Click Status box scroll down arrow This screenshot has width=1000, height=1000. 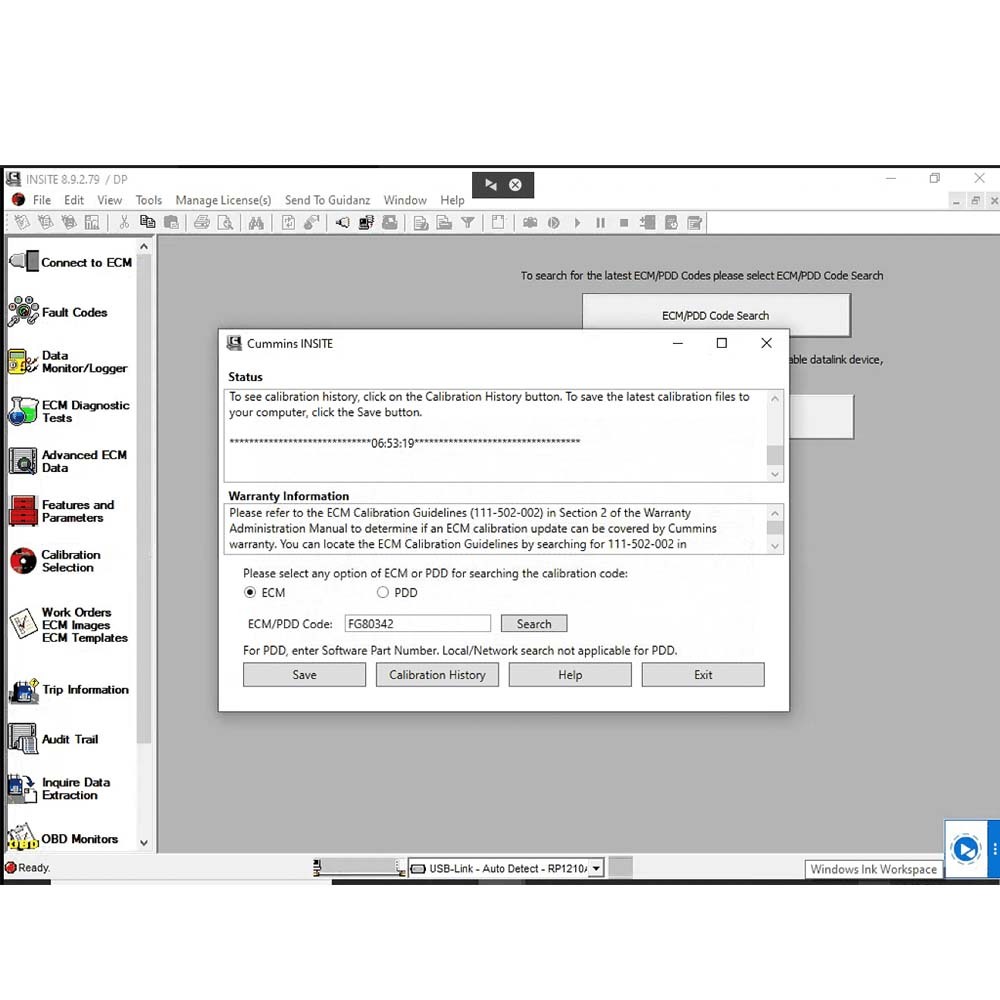[775, 474]
